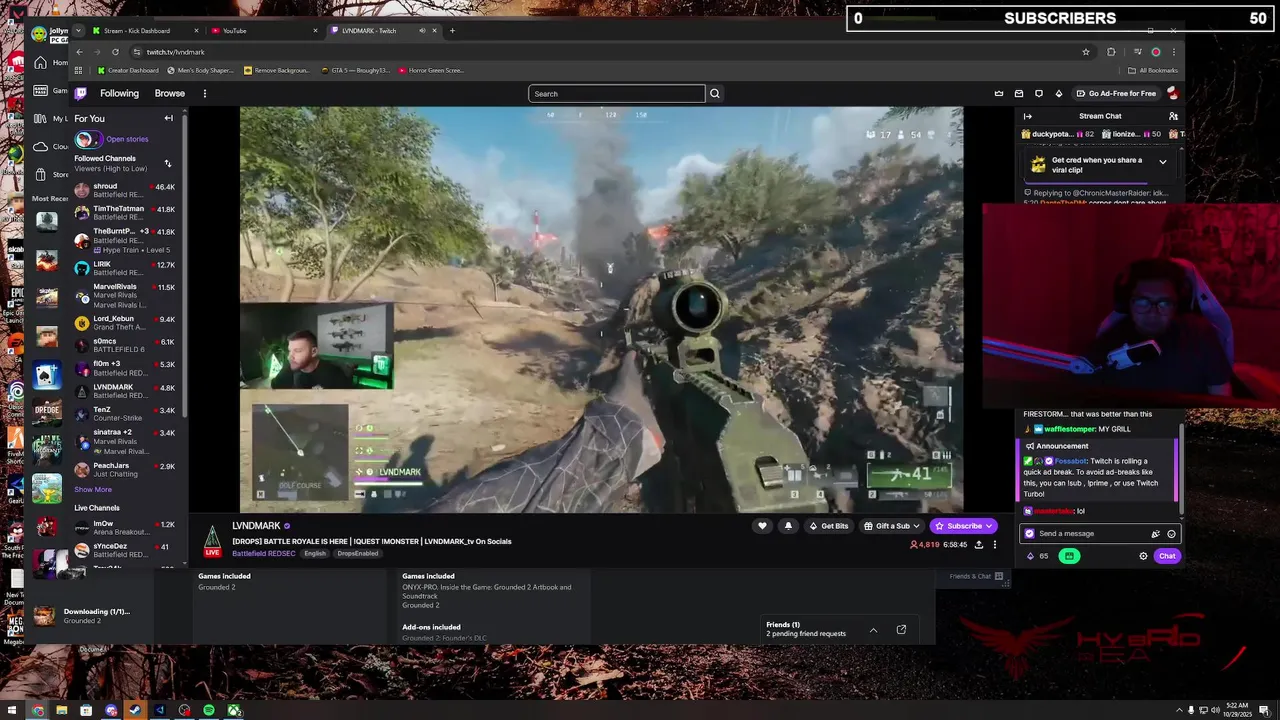
Task: Open the chat community users list icon
Action: click(1172, 116)
